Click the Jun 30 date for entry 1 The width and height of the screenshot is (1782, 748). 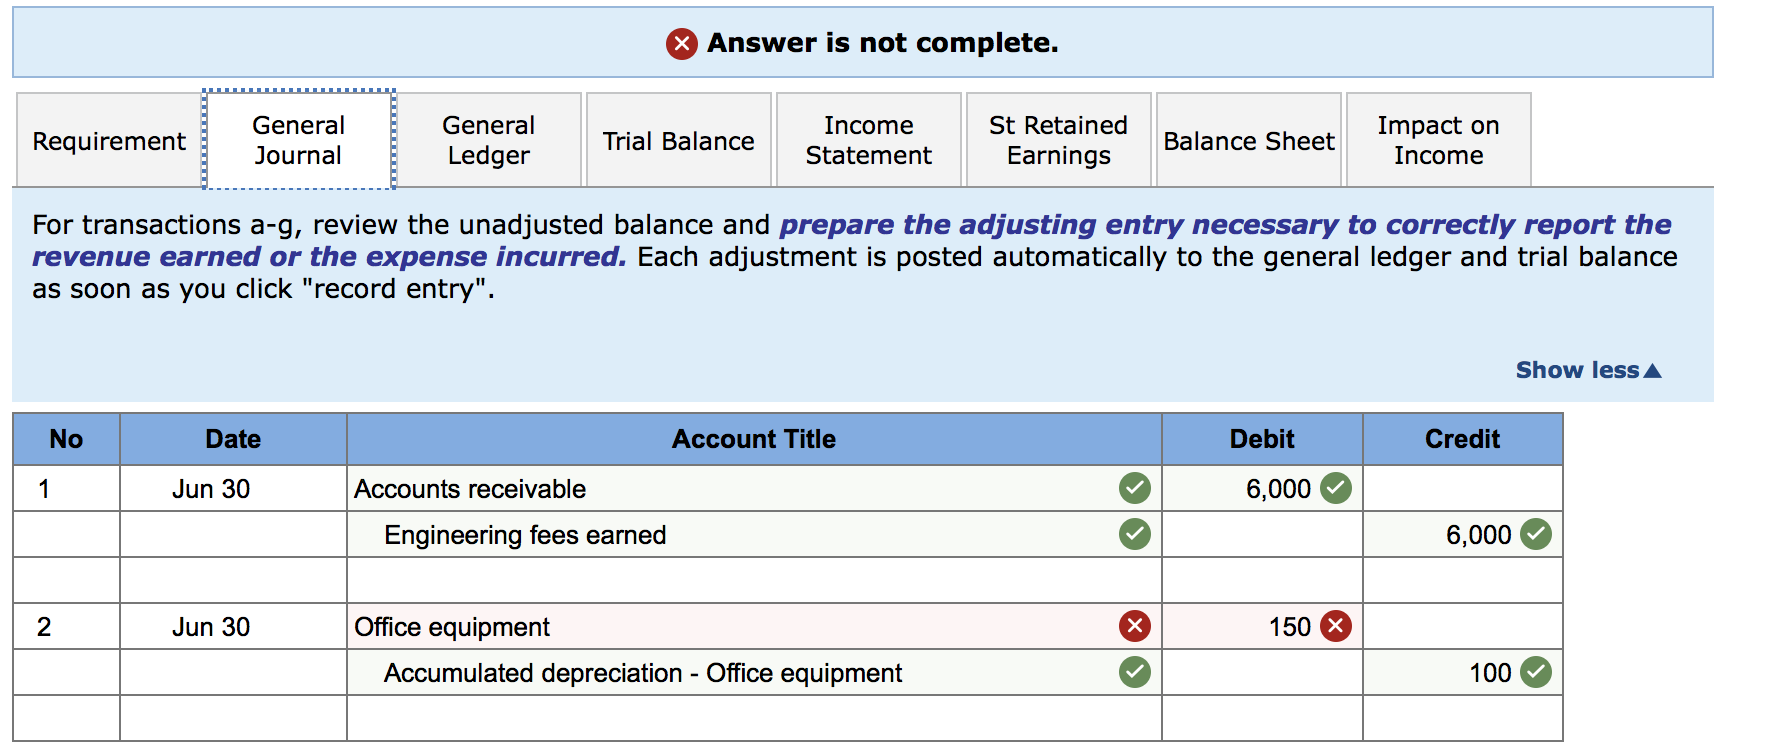[211, 489]
